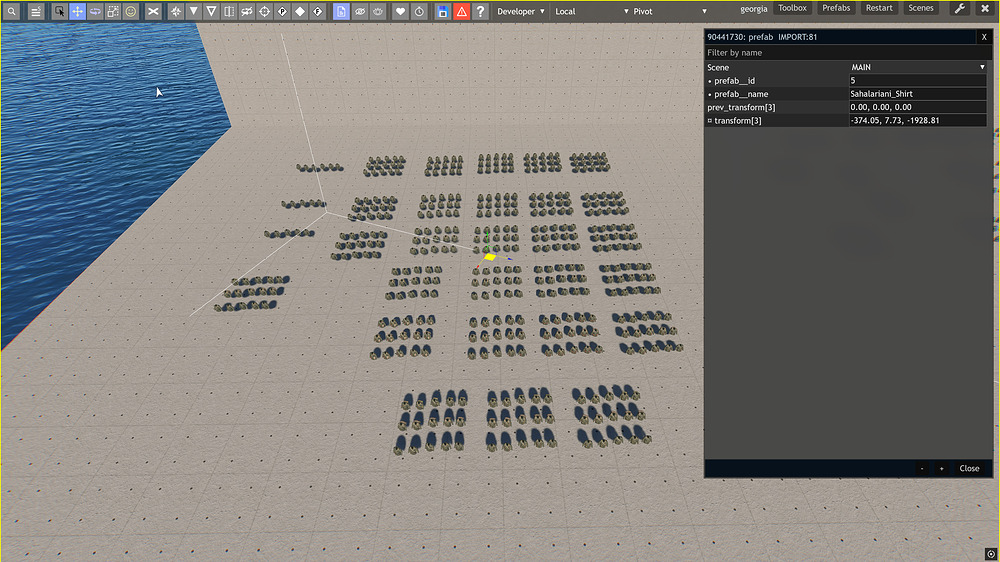Click the plus button in panel footer

(x=941, y=468)
